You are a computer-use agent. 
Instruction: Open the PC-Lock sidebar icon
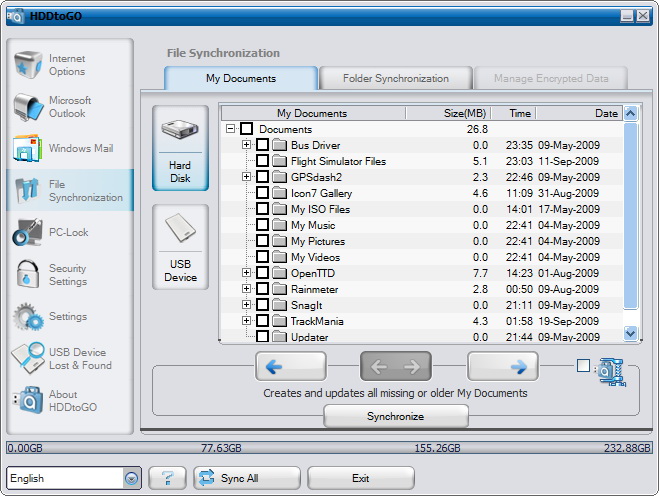pos(27,232)
